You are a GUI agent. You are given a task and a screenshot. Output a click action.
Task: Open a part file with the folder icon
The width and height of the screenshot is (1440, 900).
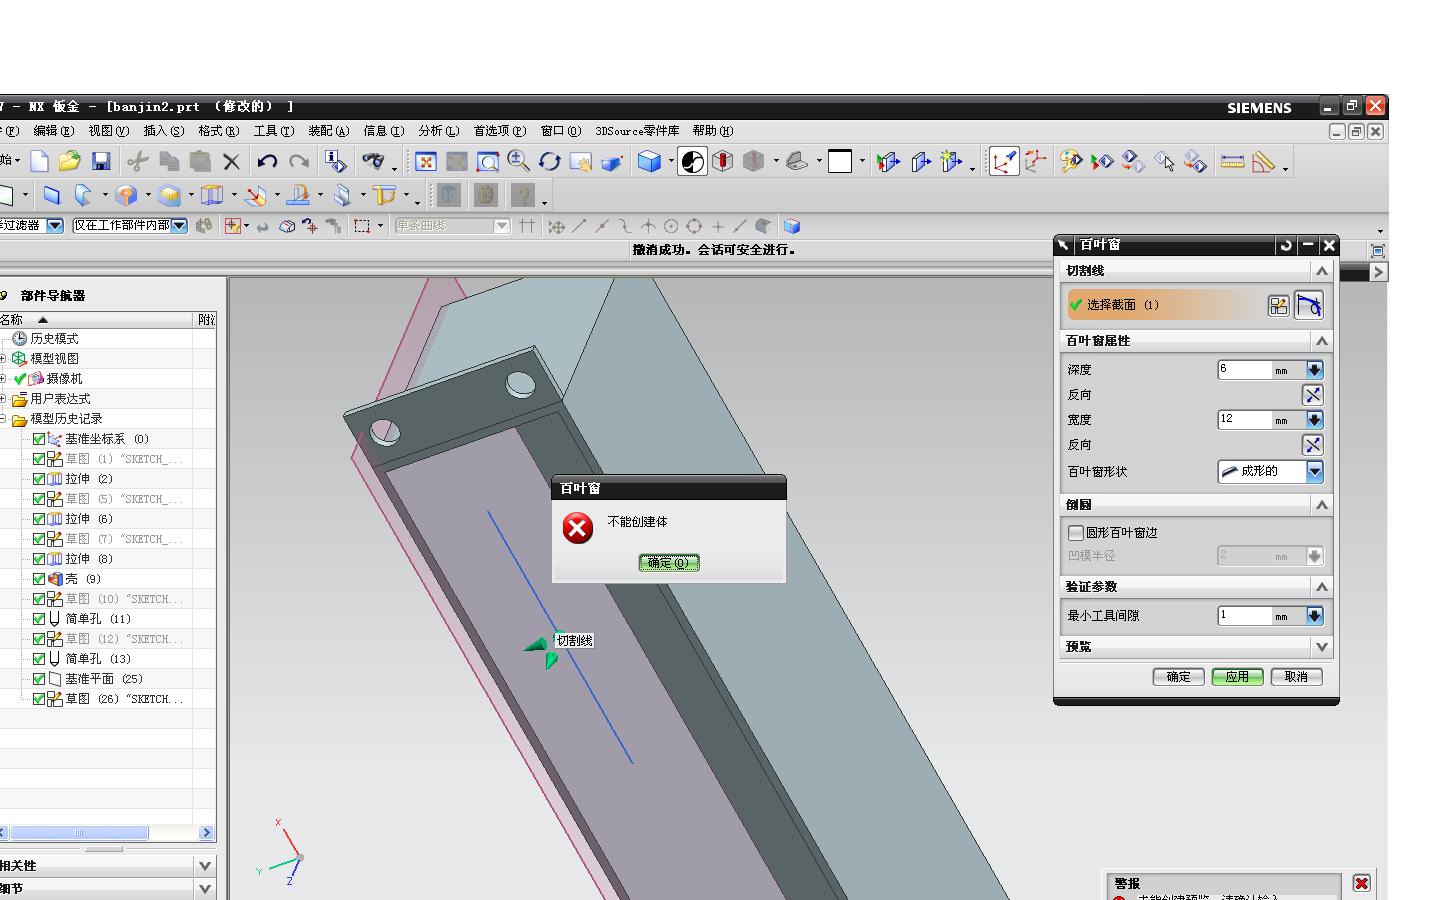[x=69, y=161]
